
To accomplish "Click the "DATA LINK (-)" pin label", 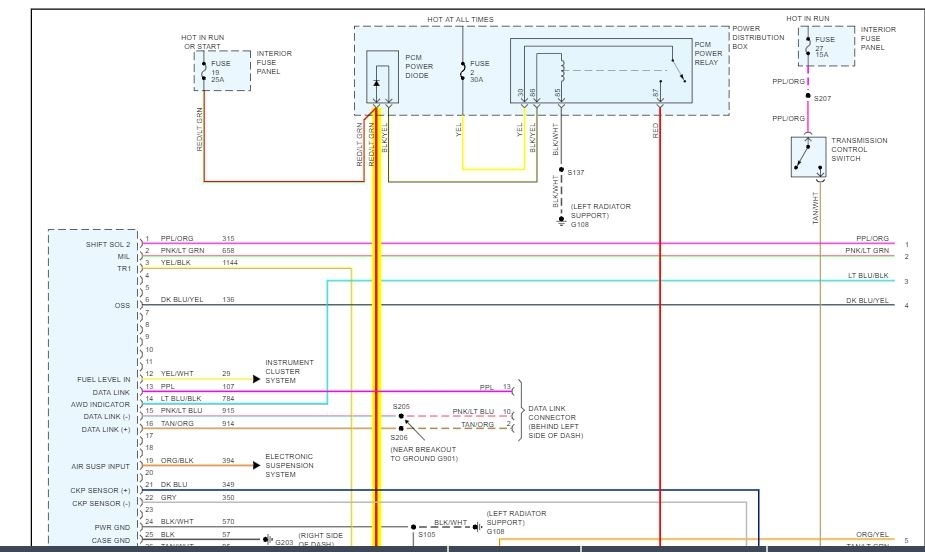I will [107, 416].
